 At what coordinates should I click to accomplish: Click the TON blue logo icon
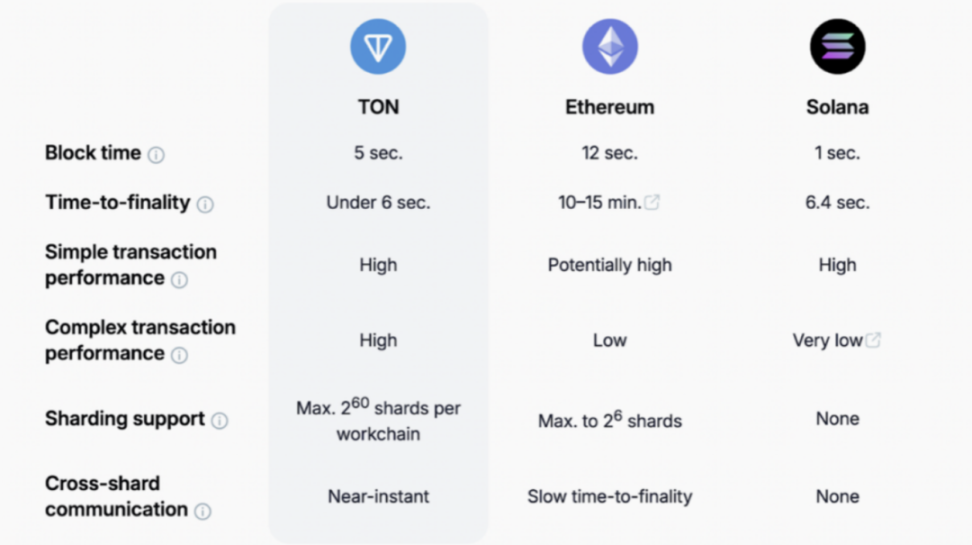(378, 47)
